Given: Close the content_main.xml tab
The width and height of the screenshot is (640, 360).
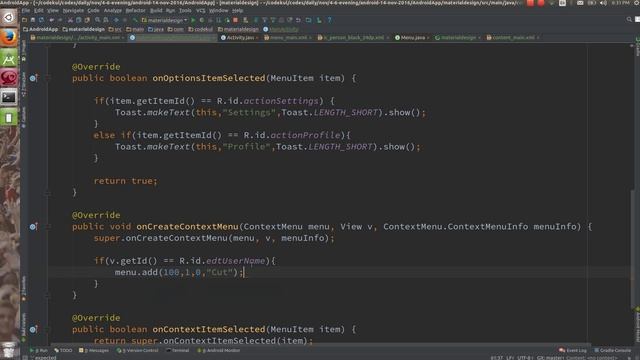Looking at the screenshot, I should pos(538,38).
